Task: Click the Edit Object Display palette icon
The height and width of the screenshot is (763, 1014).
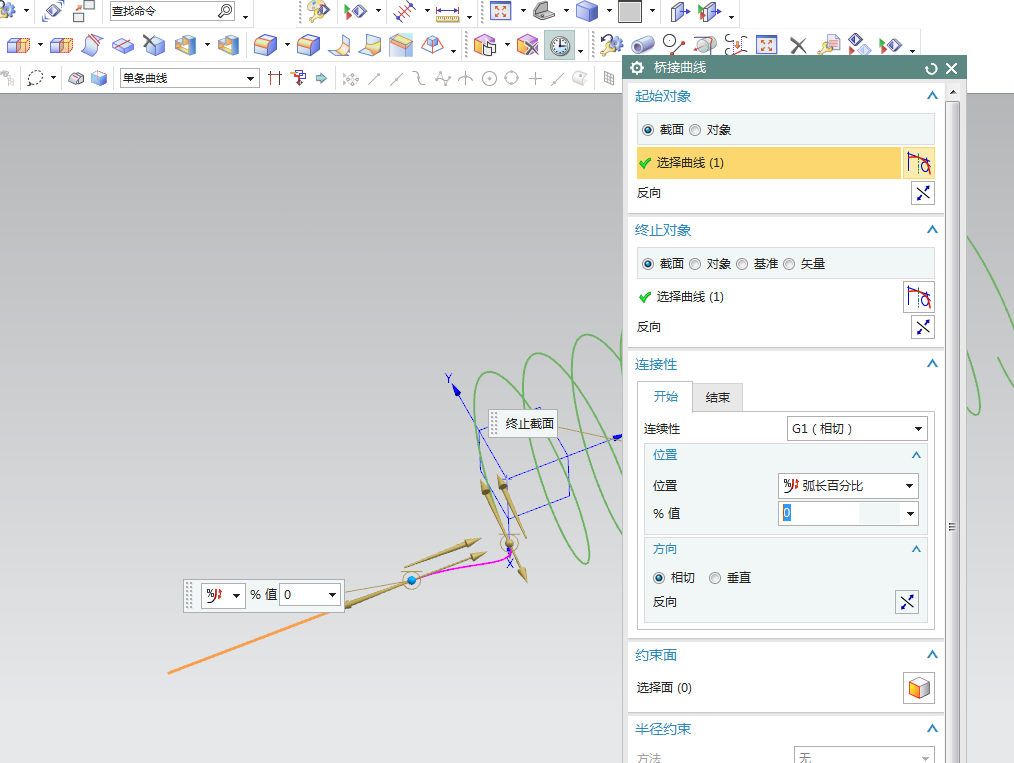Action: tap(318, 11)
